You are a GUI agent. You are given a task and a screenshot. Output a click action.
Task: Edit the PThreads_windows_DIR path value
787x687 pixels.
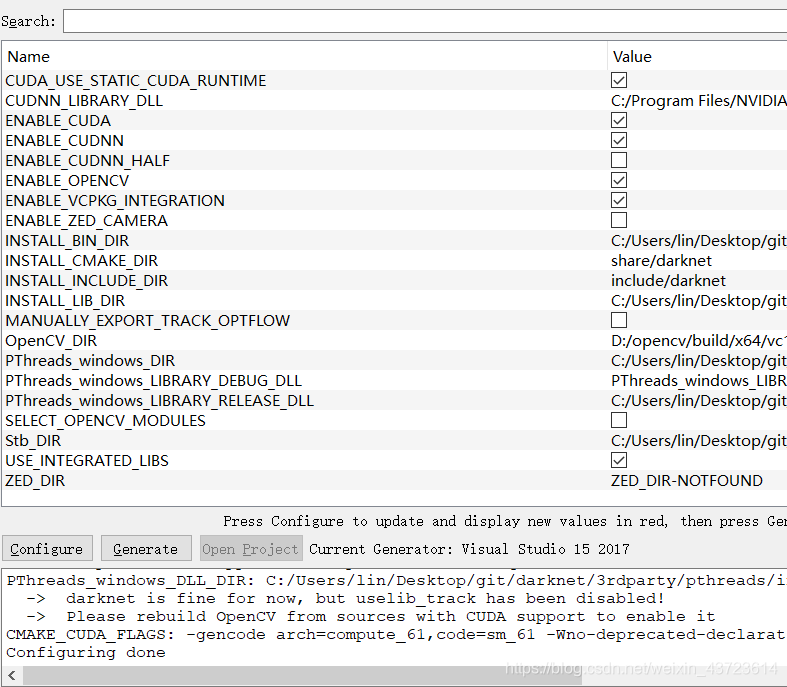pyautogui.click(x=699, y=361)
